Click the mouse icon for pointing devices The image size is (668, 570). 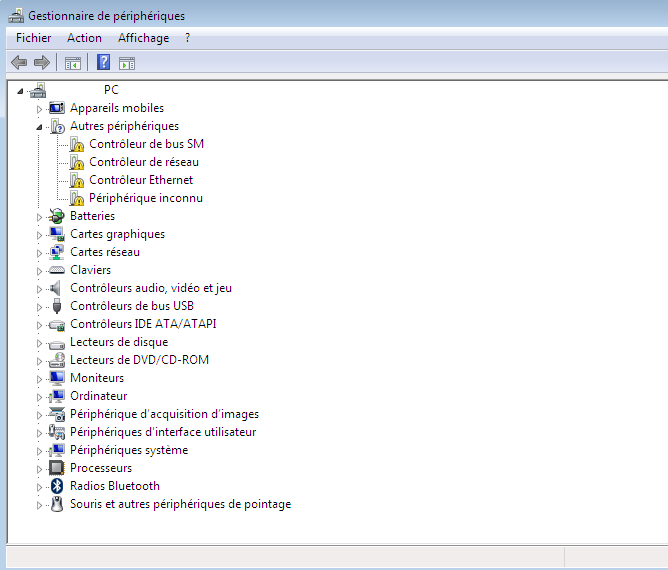(x=57, y=504)
